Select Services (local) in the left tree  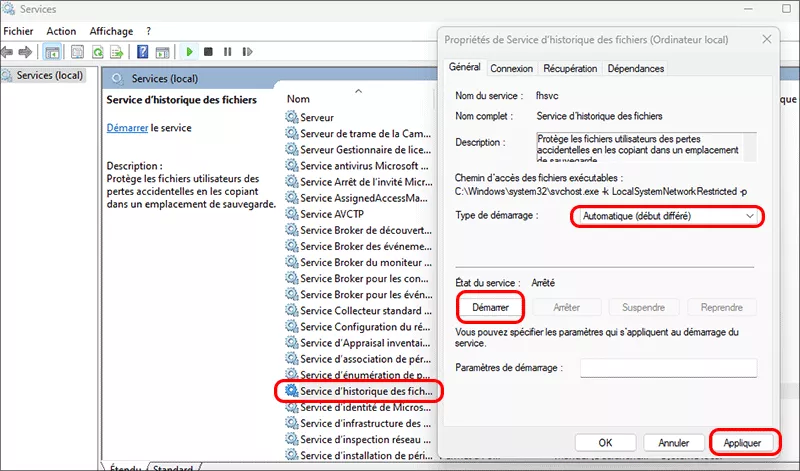pos(50,76)
